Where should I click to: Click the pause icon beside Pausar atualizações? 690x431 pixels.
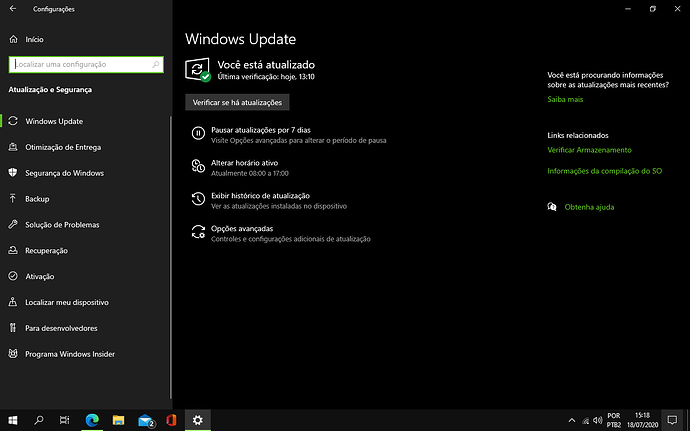tap(198, 133)
